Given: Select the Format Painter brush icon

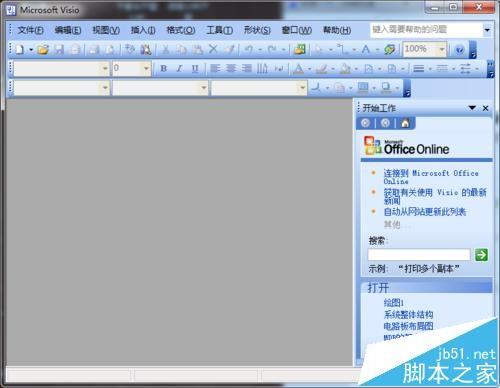Looking at the screenshot, I should click(x=230, y=50).
